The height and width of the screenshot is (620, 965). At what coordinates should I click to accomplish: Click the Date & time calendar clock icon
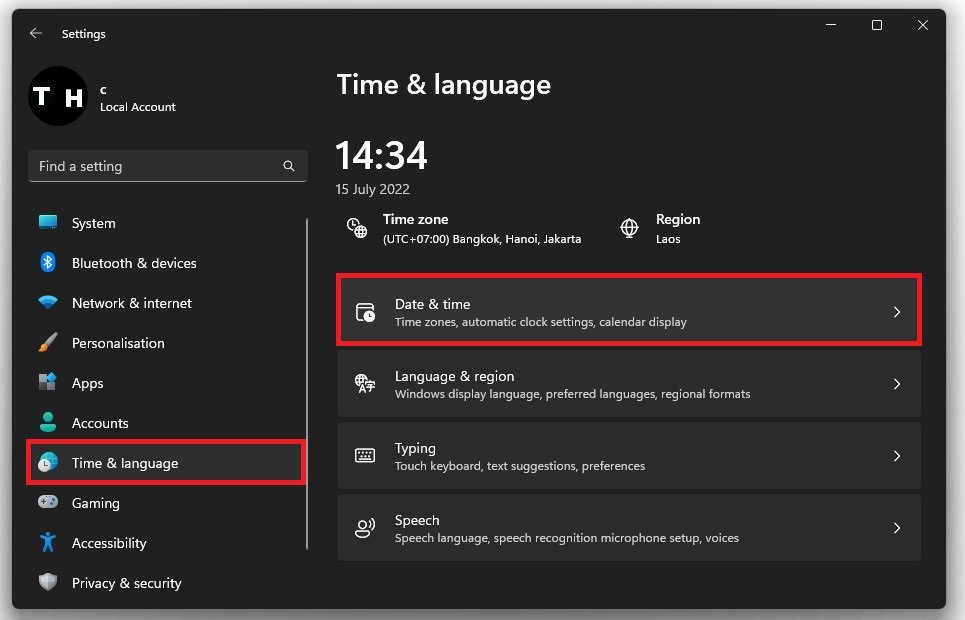[366, 312]
